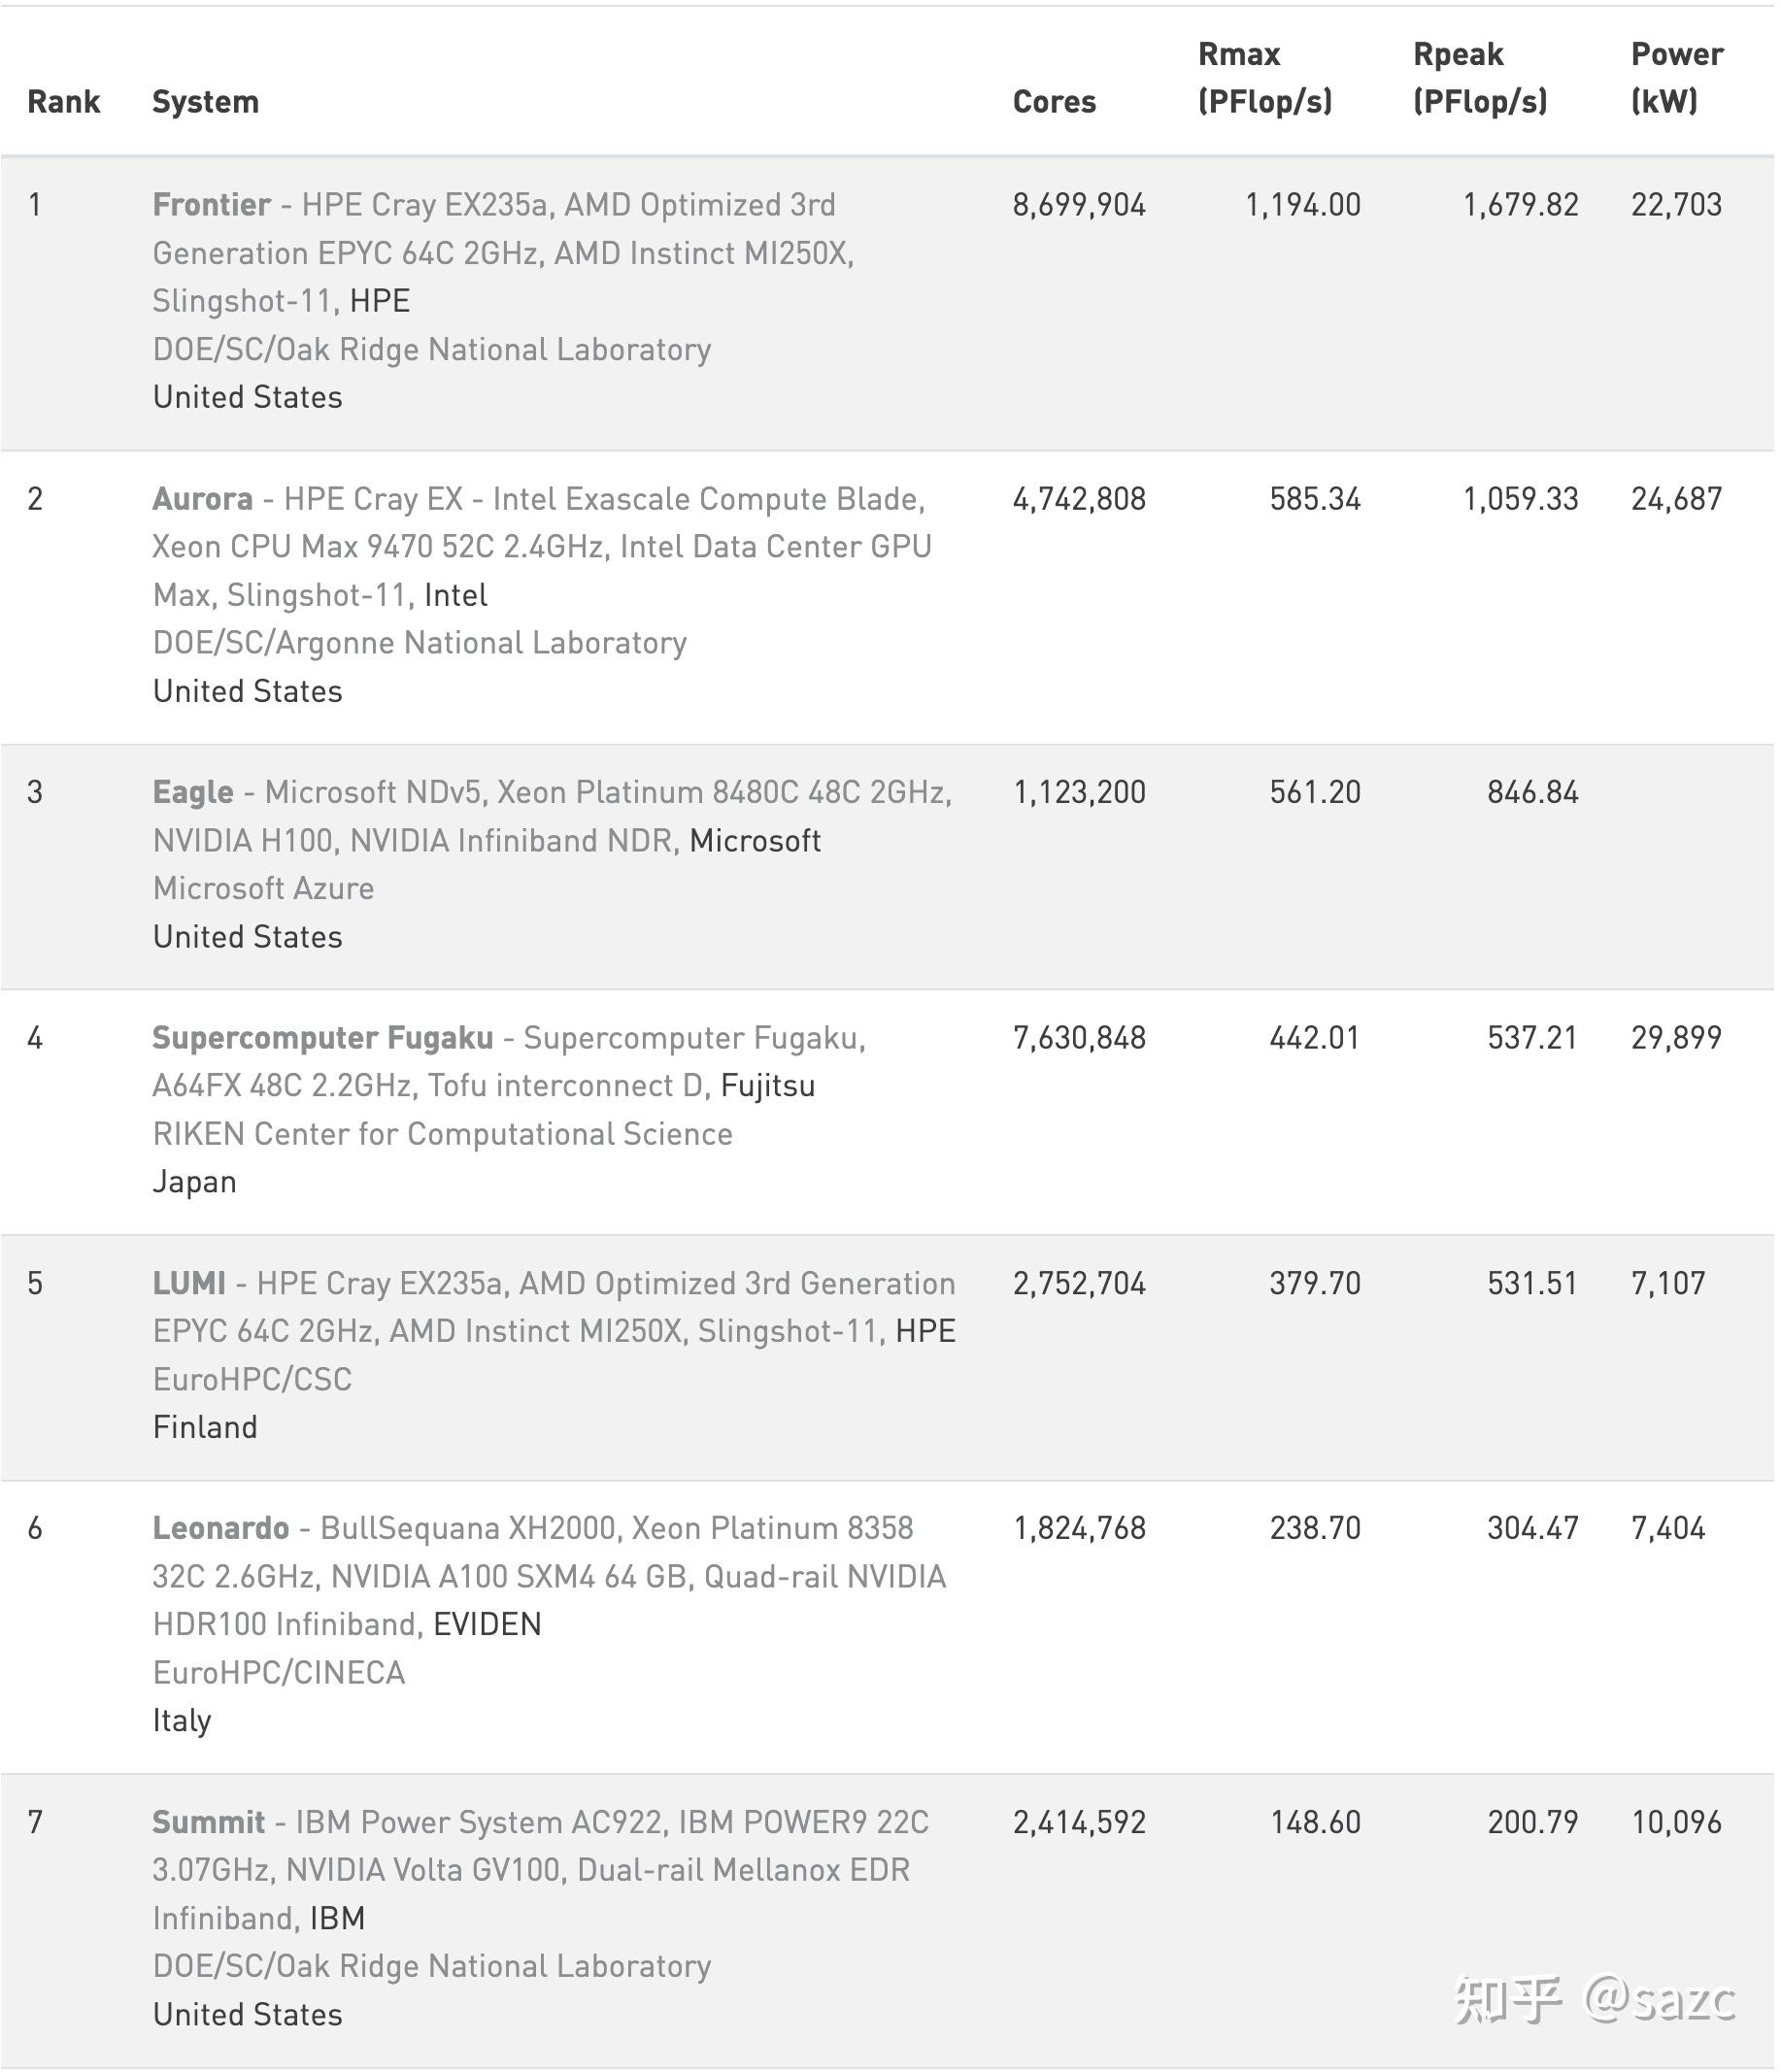Open the DOE/SC/Argonne National Laboratory site link
The width and height of the screenshot is (1781, 2072).
coord(420,643)
